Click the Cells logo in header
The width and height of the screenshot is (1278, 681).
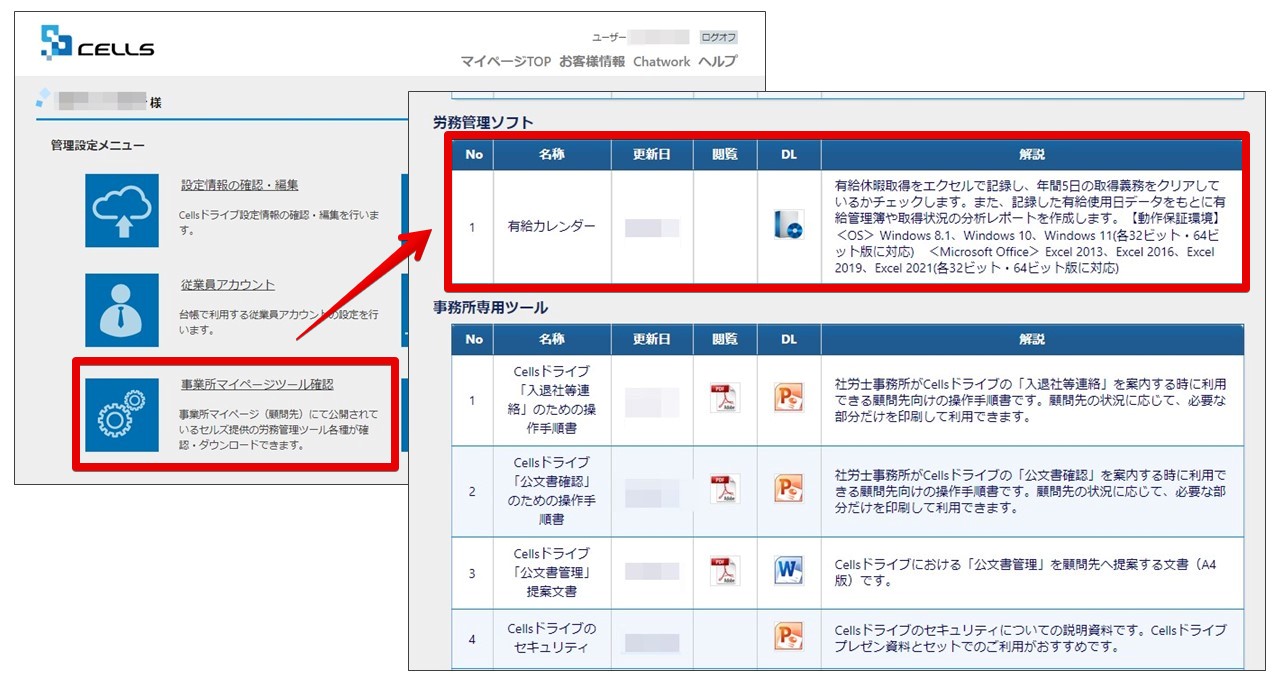[x=97, y=44]
